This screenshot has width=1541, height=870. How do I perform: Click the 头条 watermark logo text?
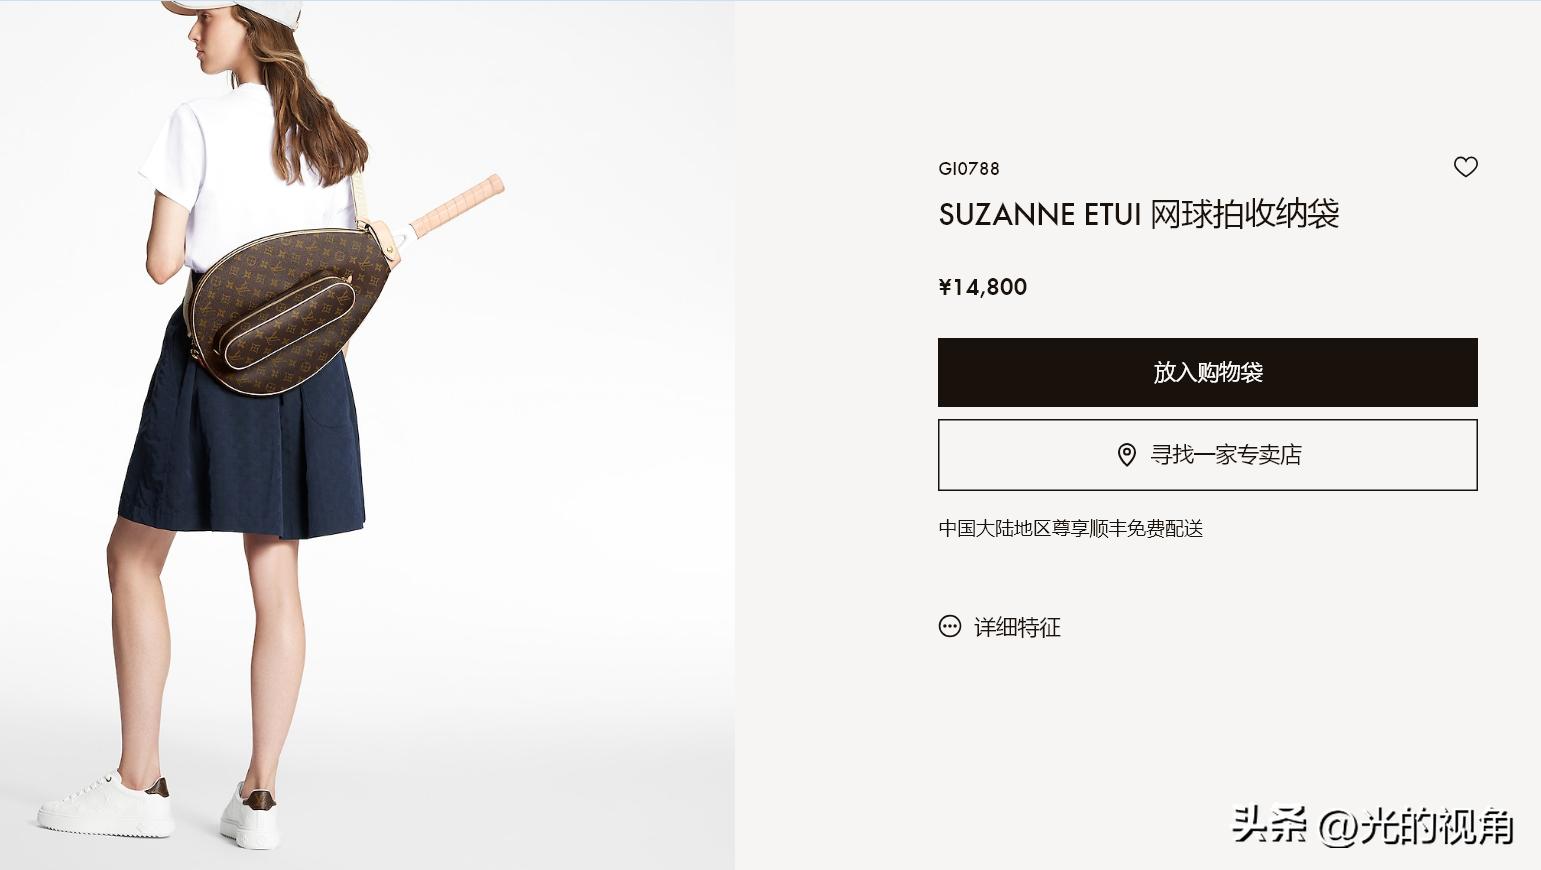point(1269,826)
